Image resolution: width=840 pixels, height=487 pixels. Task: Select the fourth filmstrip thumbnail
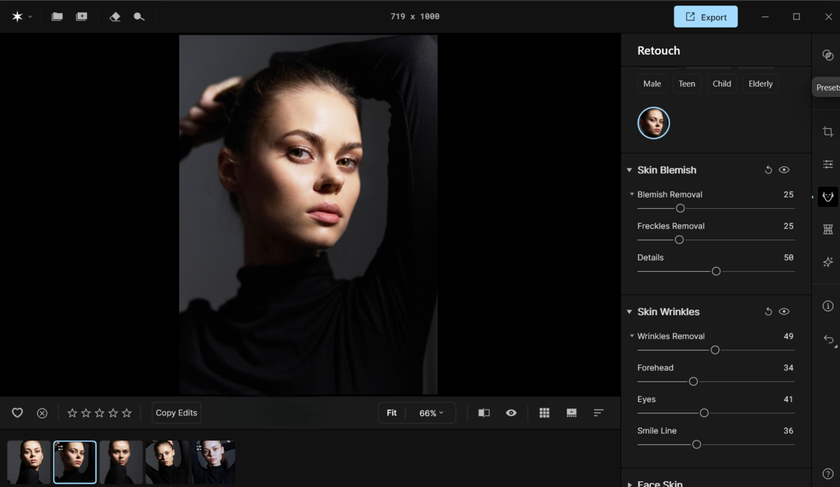[x=167, y=462]
